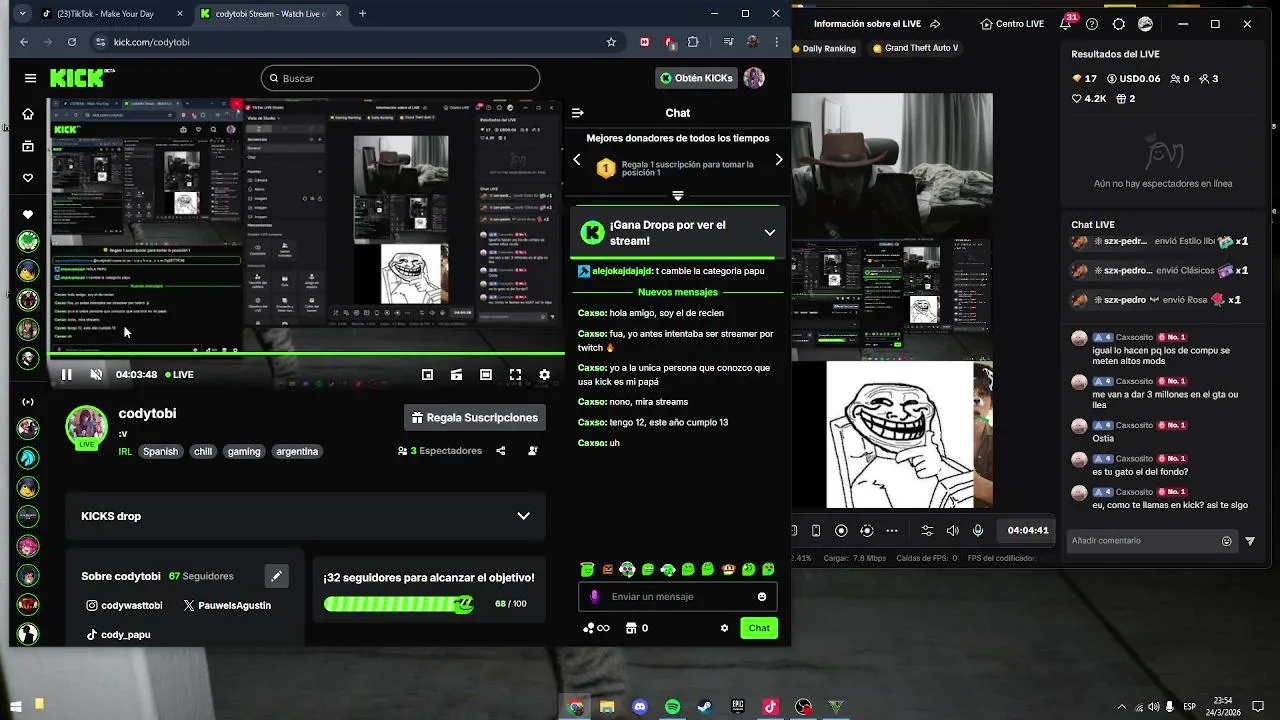Open cody_papu TikTok link
This screenshot has width=1280, height=720.
[x=118, y=634]
